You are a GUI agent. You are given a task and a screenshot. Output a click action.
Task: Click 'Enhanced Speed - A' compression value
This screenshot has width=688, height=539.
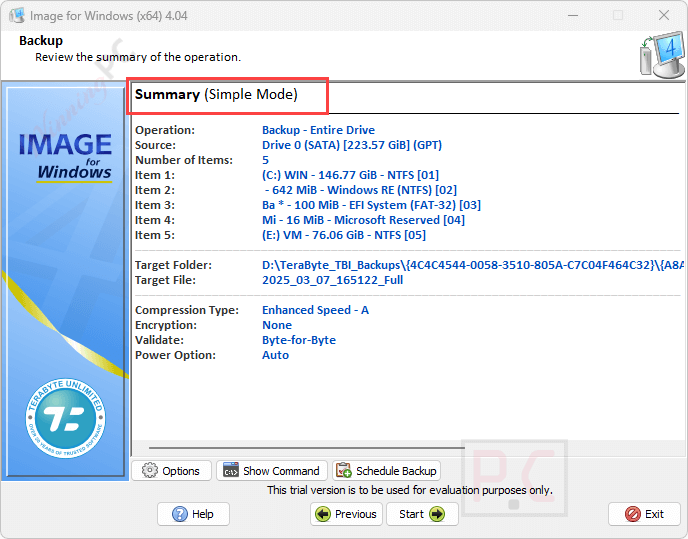click(315, 310)
